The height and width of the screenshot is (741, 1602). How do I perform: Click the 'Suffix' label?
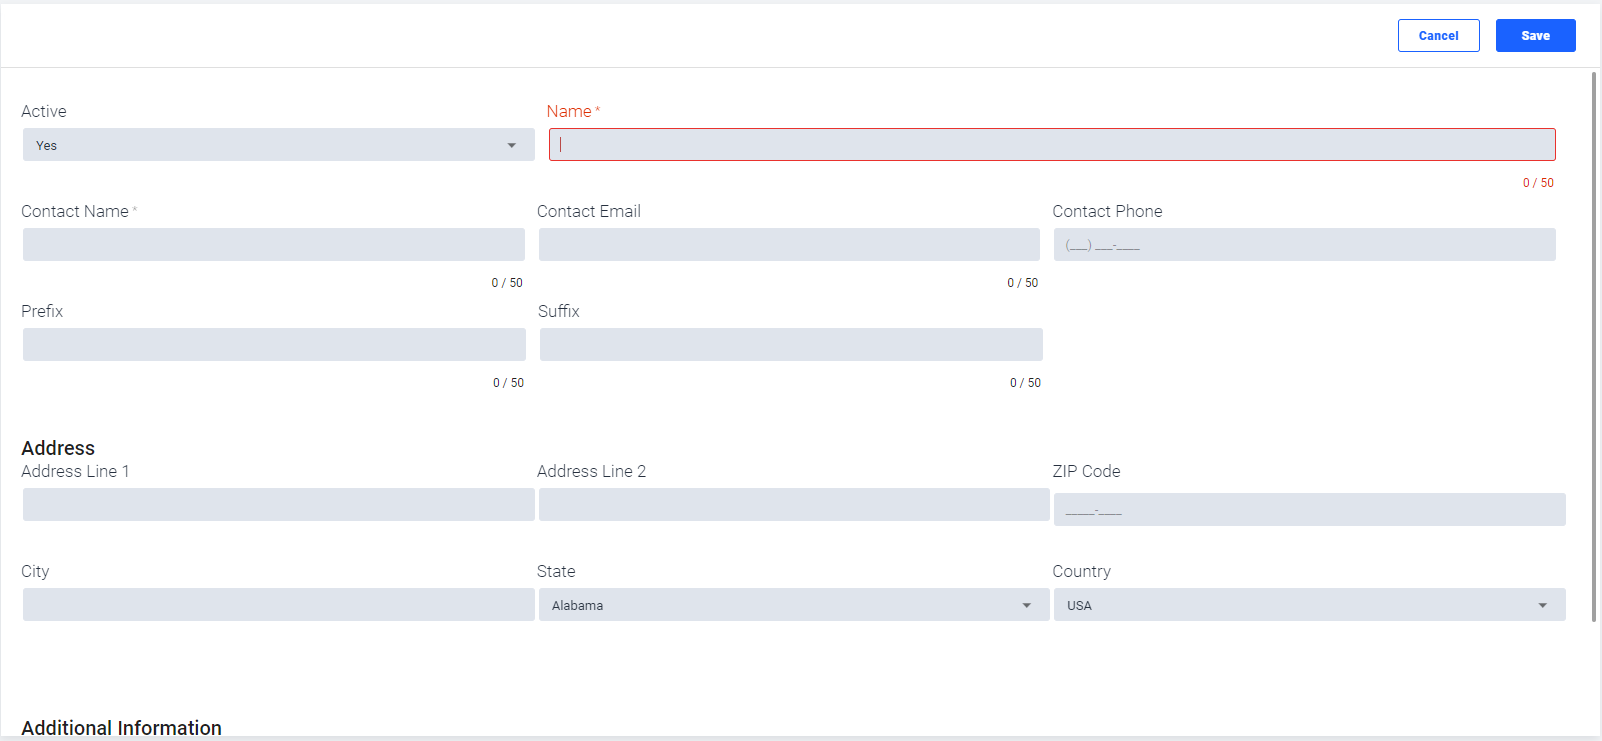tap(558, 311)
